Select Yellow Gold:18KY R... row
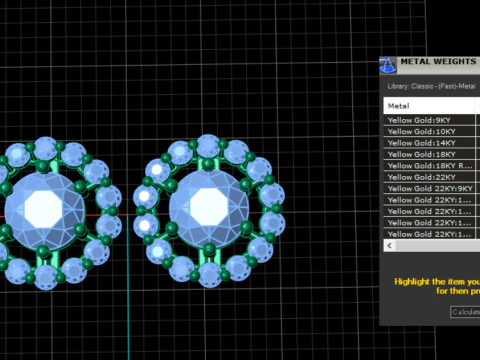The image size is (480, 360). 429,166
